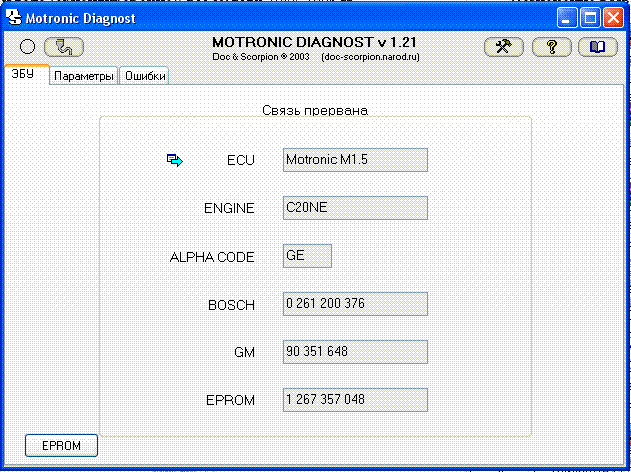Click the EPROM field showing 1 267 357 048

355,400
